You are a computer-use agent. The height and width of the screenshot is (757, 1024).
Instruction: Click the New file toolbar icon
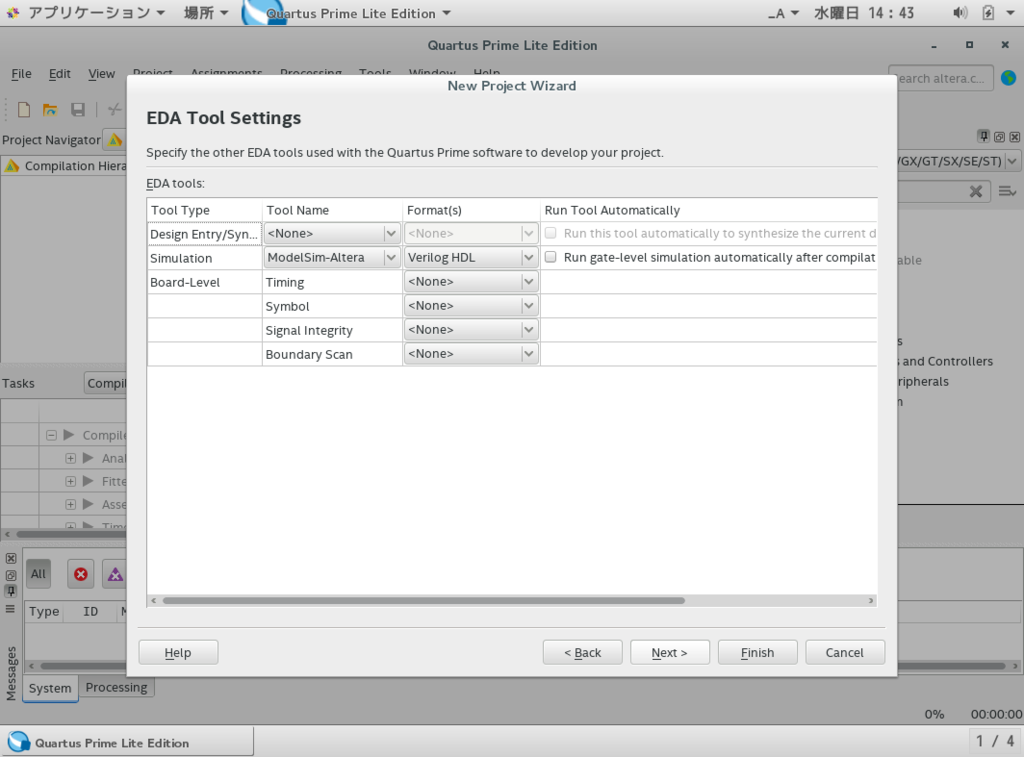click(24, 109)
